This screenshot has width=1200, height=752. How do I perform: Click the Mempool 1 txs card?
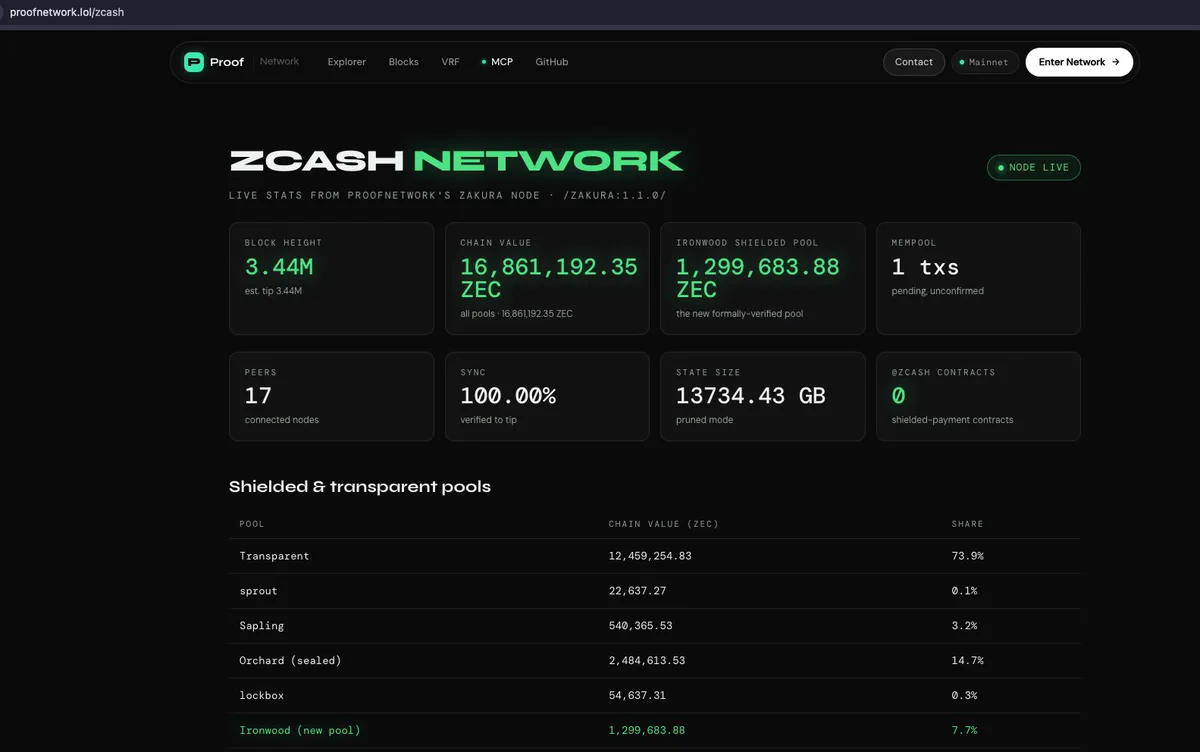pos(978,278)
